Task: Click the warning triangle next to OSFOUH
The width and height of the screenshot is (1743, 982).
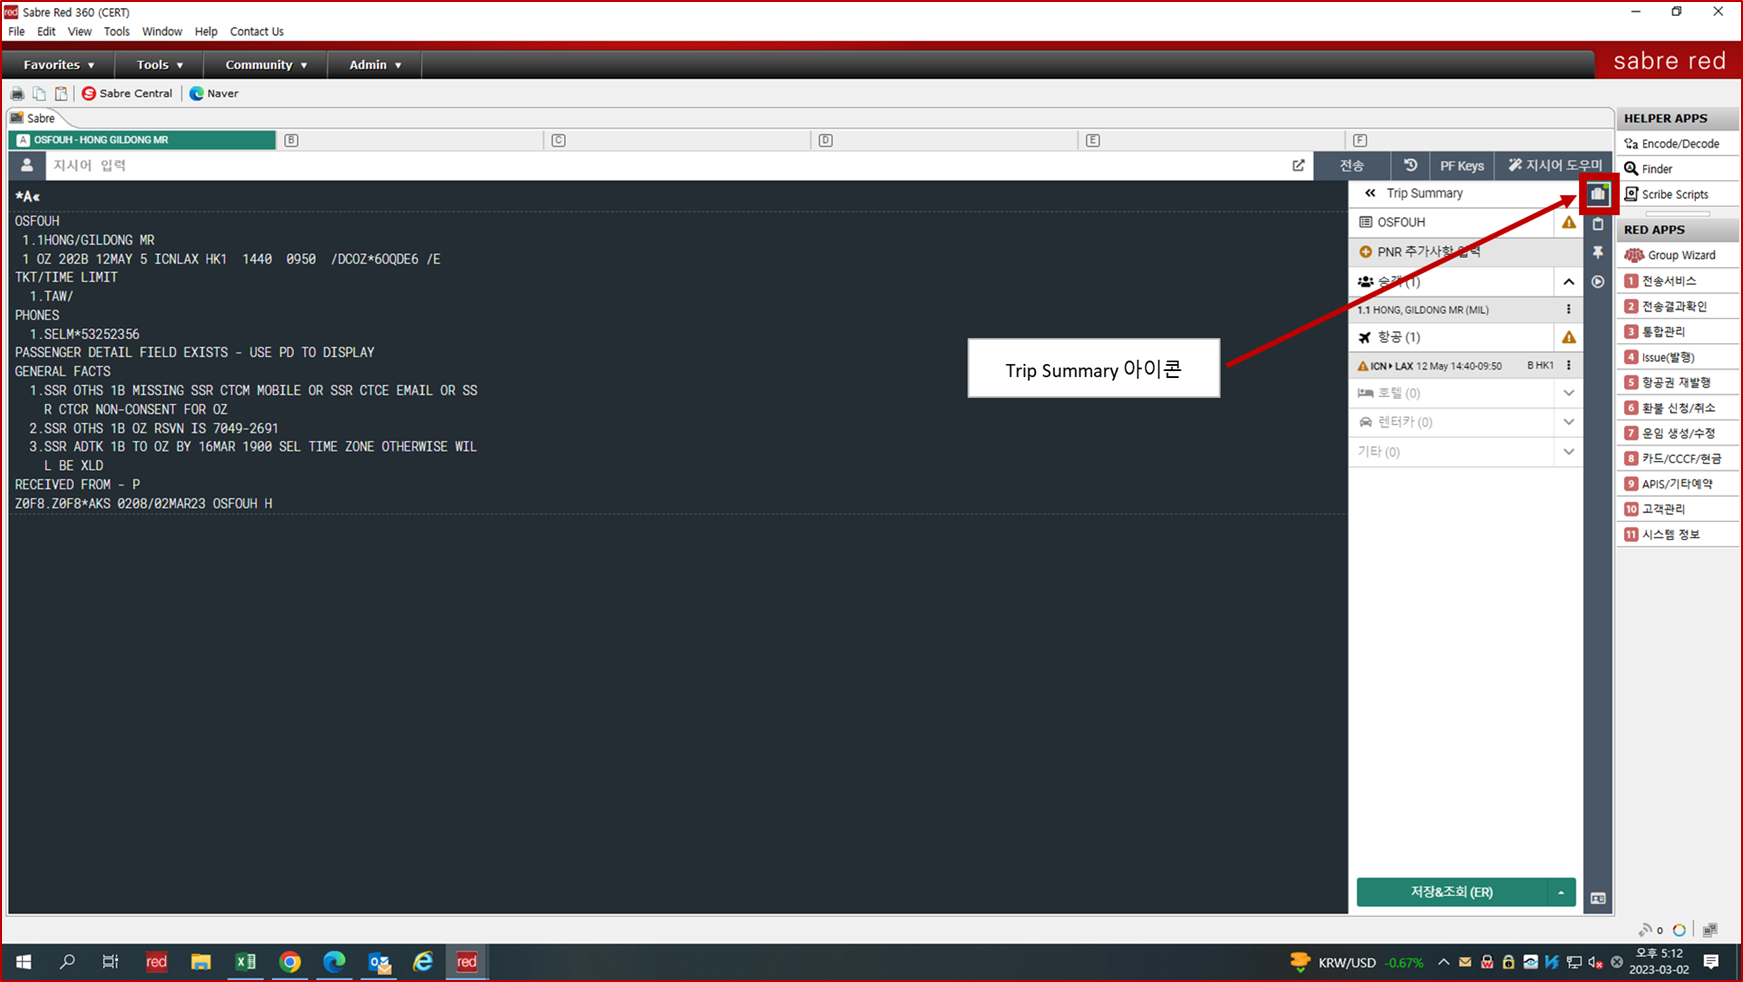Action: point(1568,222)
